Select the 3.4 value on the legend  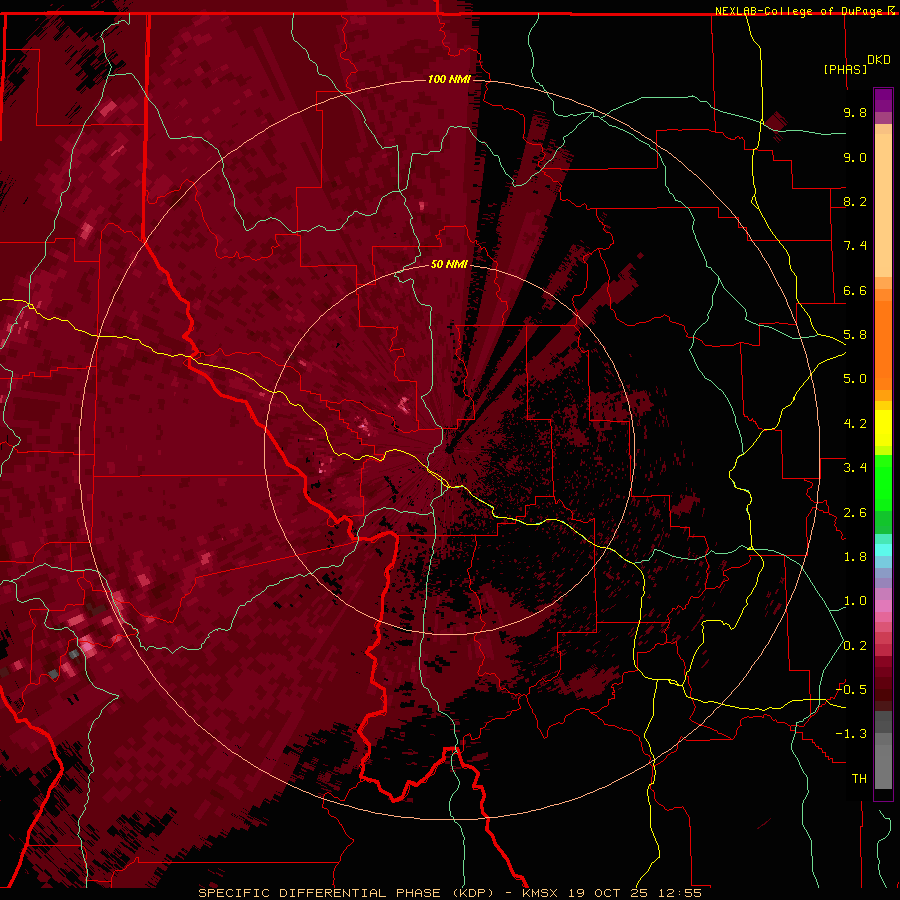pyautogui.click(x=855, y=468)
